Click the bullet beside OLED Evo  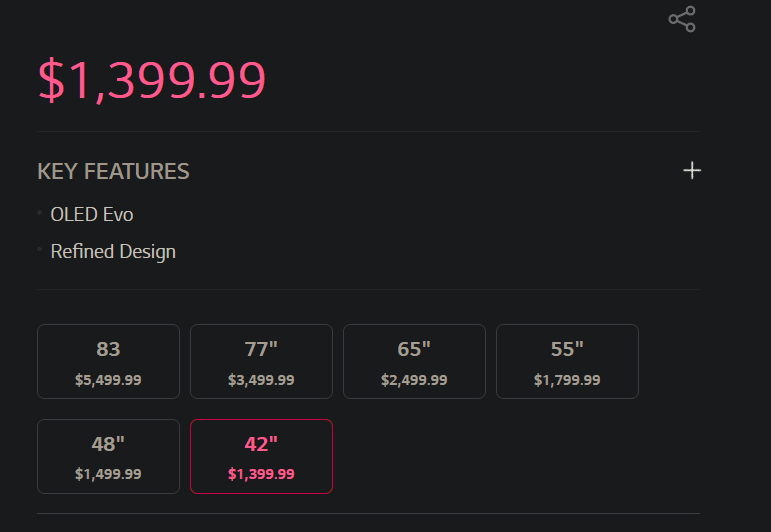39,213
